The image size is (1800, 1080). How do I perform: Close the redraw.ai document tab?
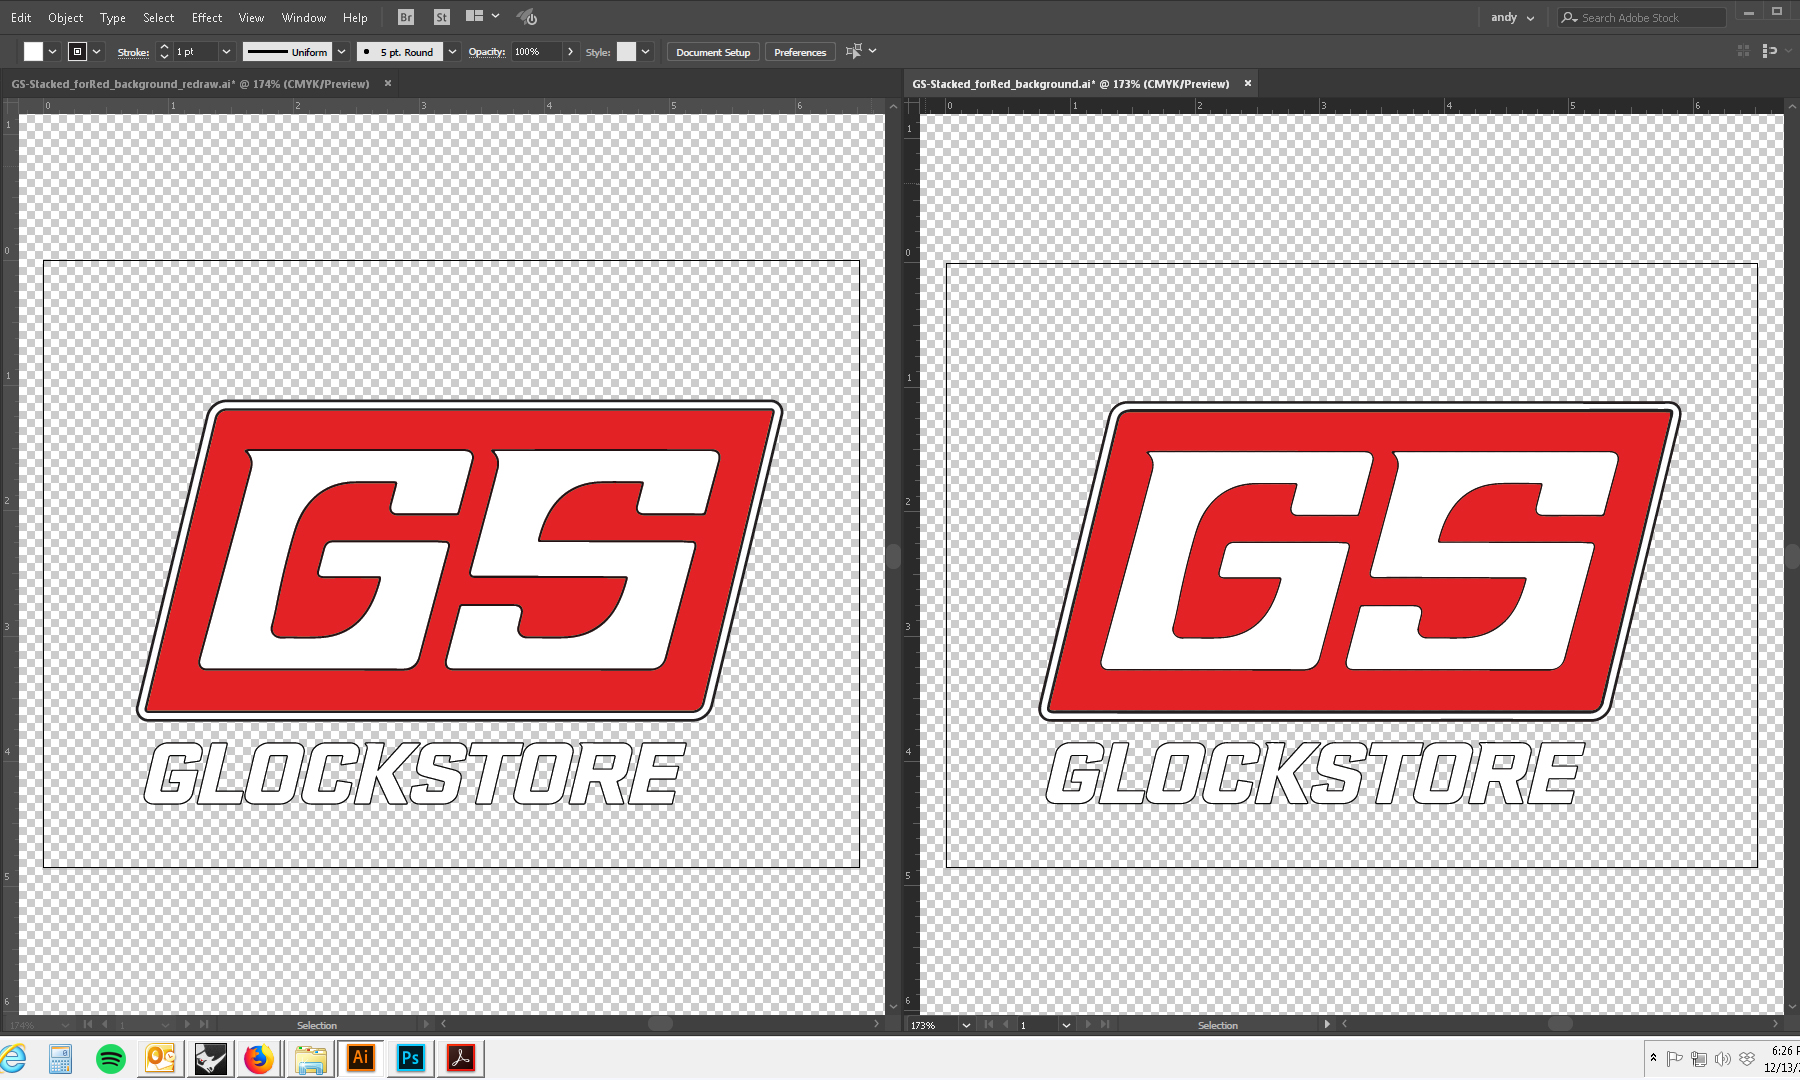pos(388,83)
